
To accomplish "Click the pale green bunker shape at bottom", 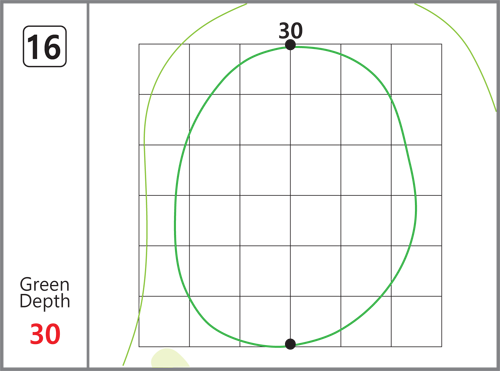I will (170, 358).
